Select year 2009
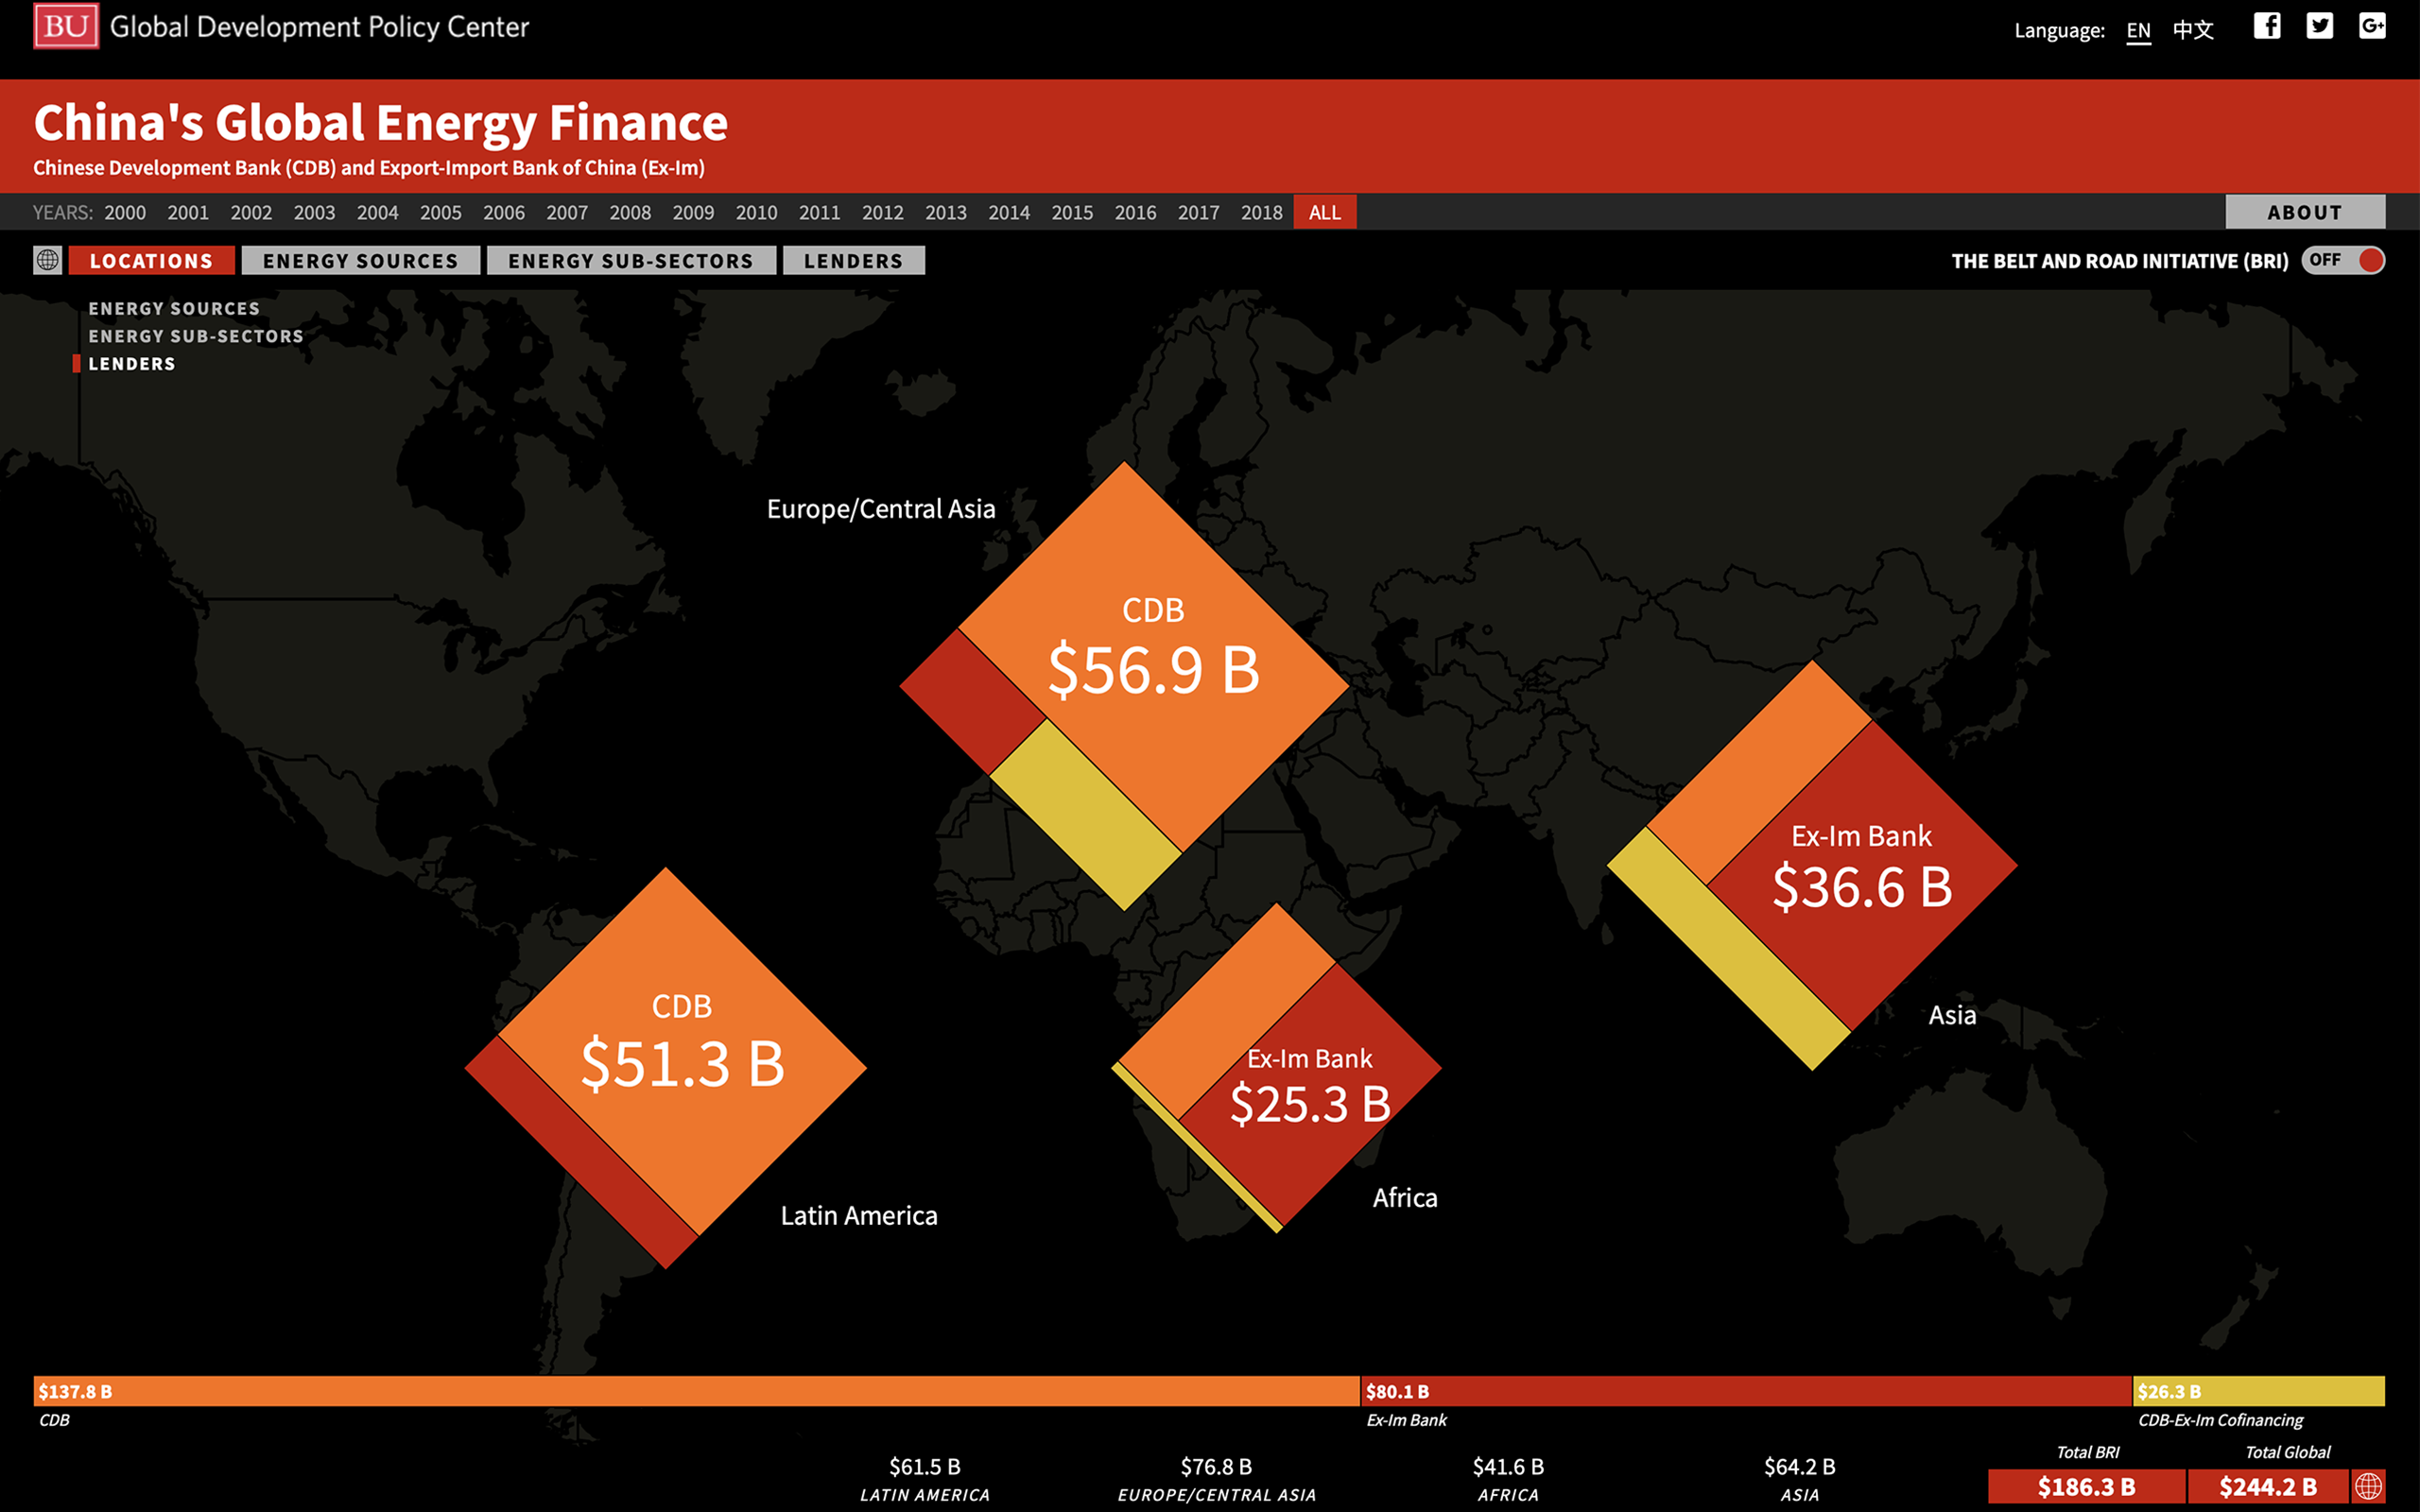 (x=693, y=212)
